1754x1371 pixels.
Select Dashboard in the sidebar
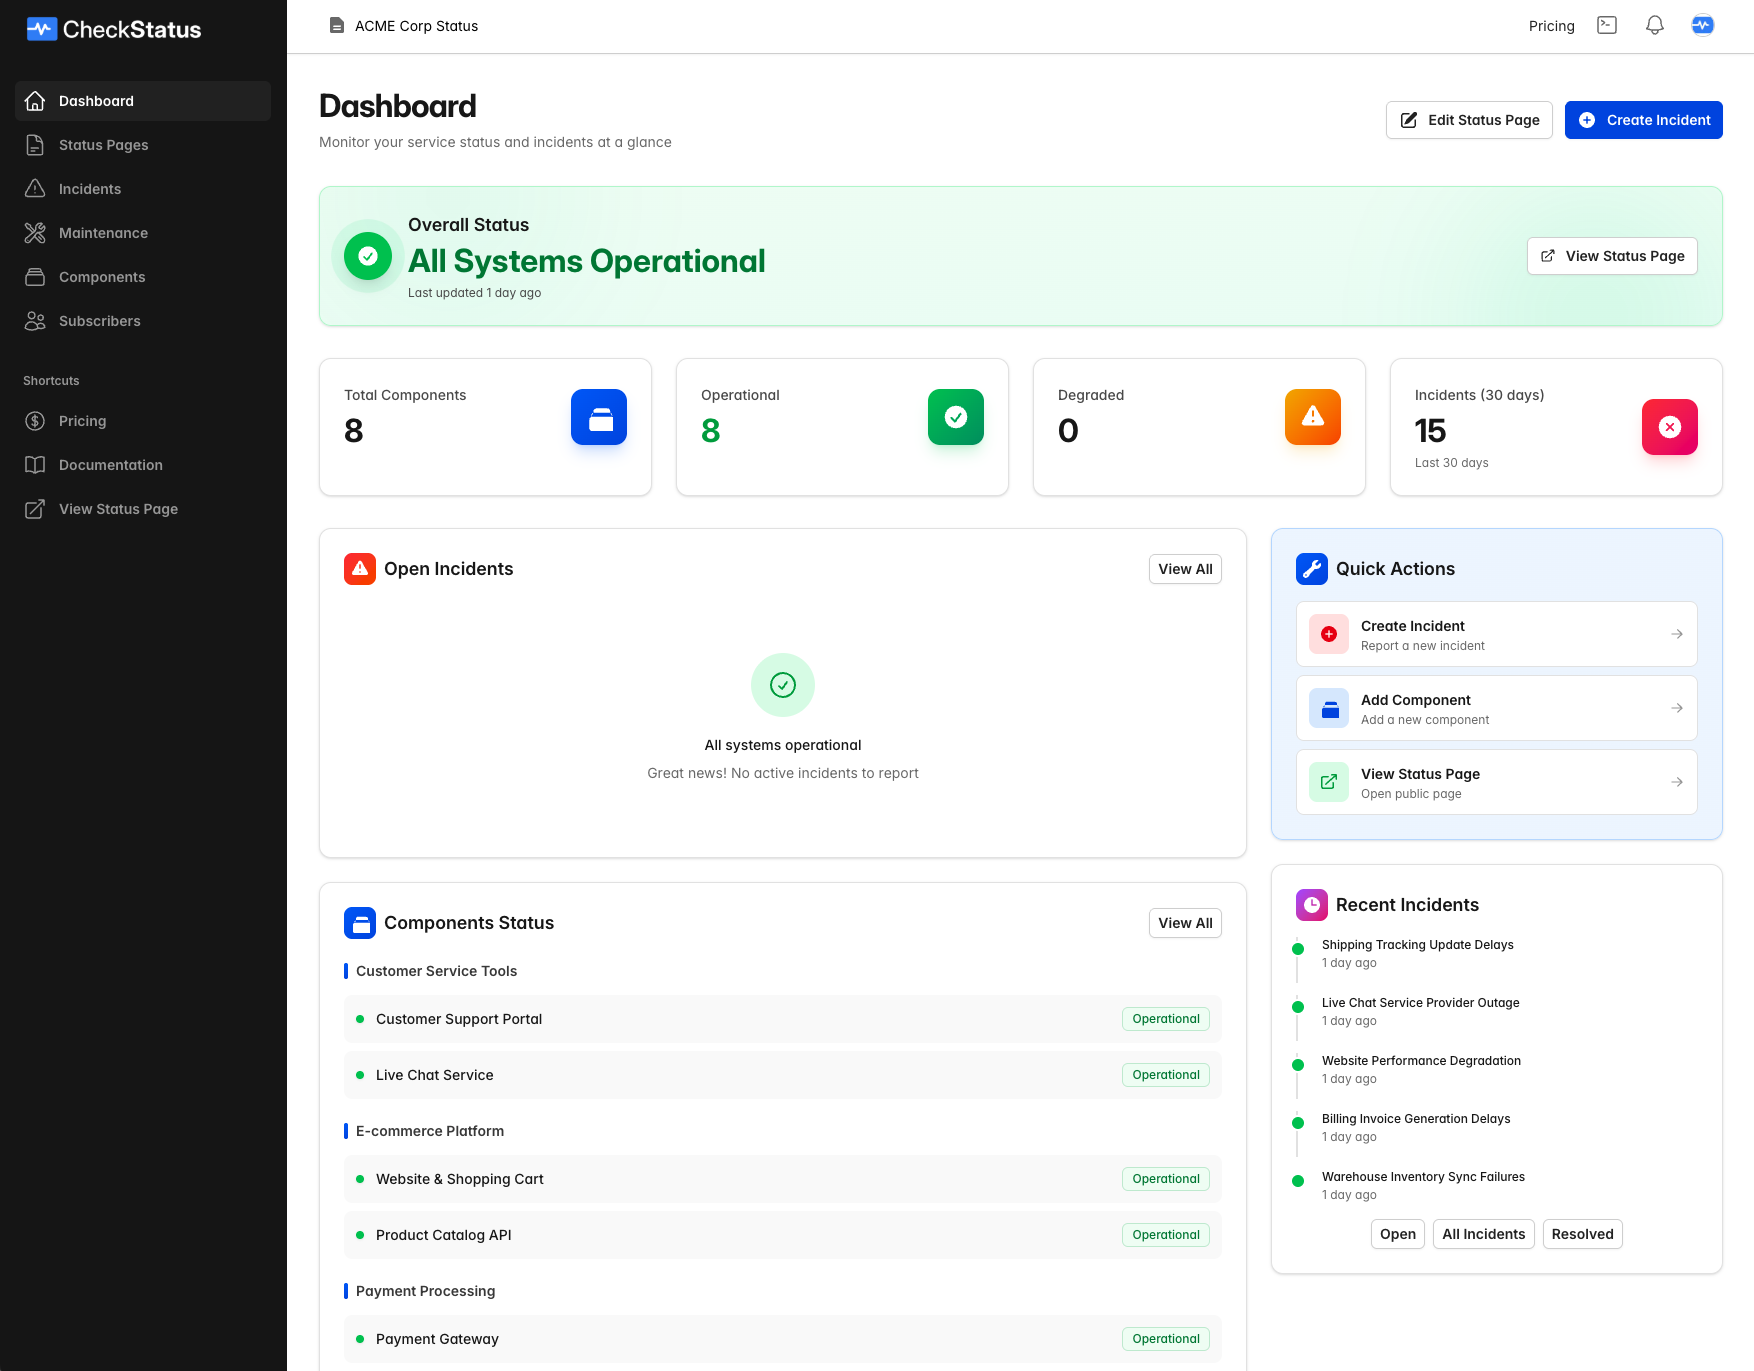click(143, 101)
